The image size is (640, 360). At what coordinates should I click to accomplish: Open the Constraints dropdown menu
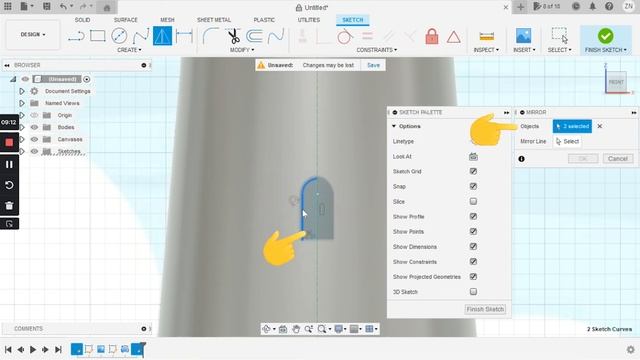(x=376, y=50)
